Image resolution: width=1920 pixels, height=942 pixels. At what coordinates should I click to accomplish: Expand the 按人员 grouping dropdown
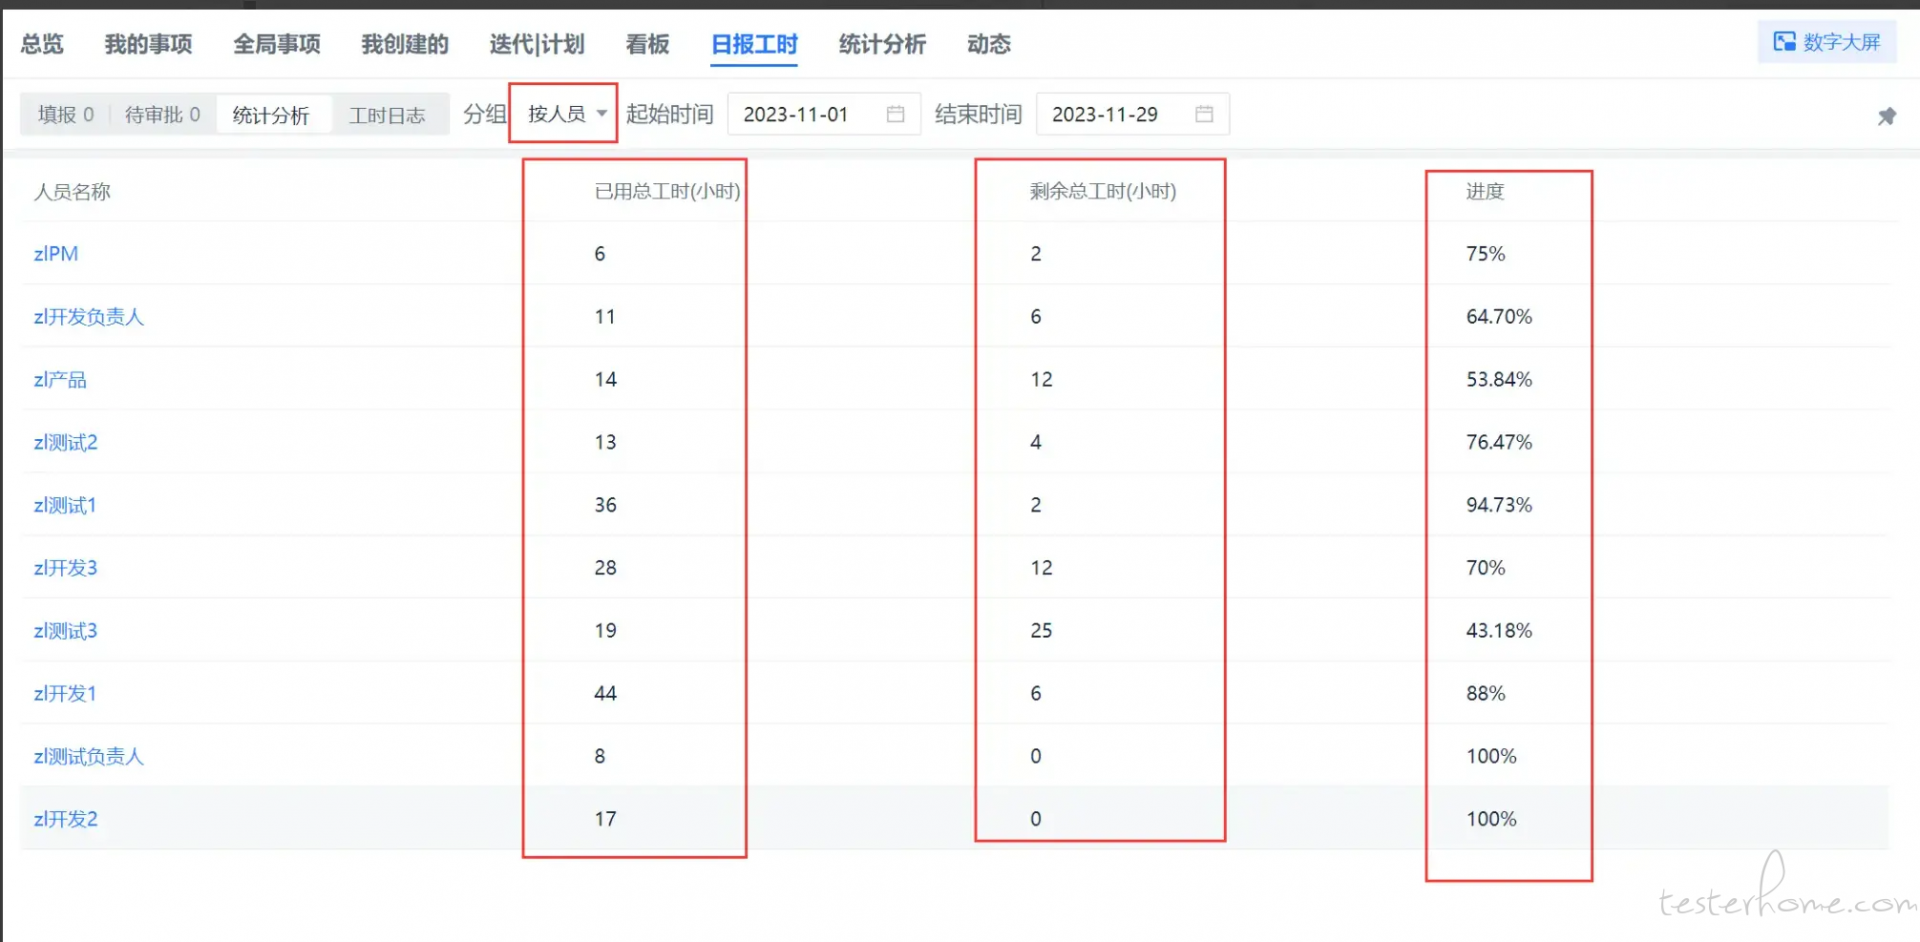566,114
